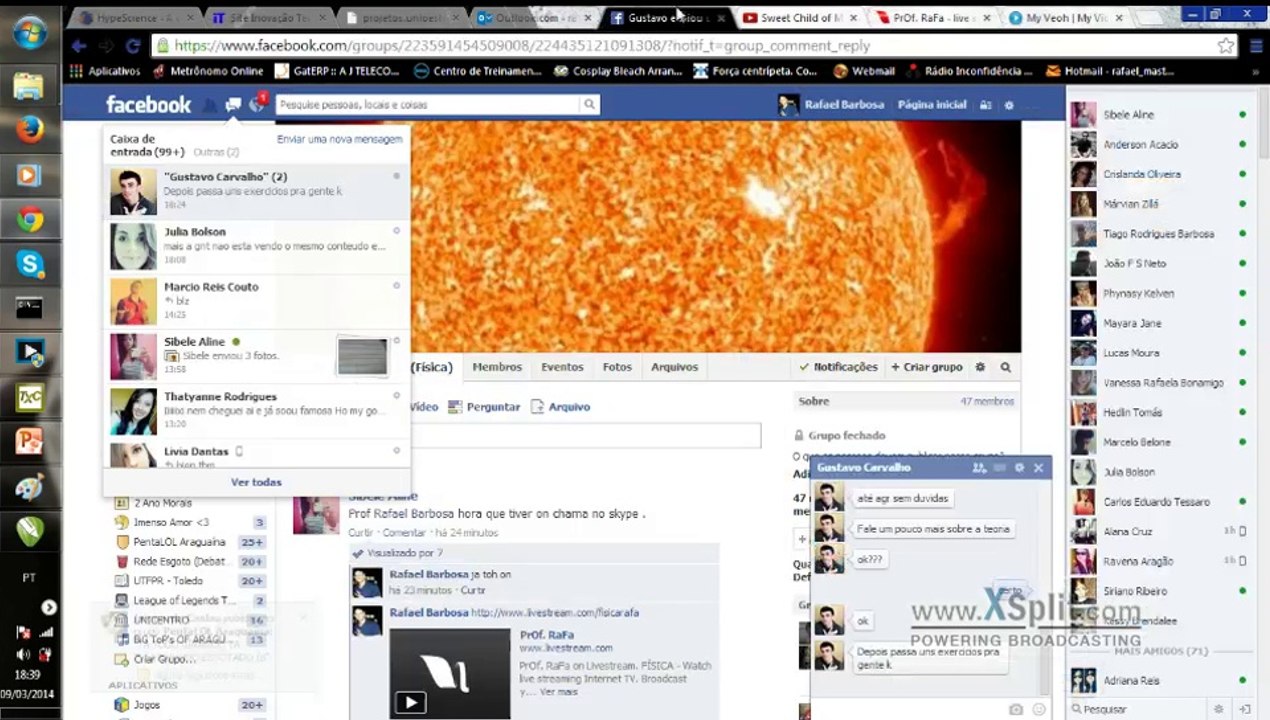This screenshot has height=720, width=1270.
Task: Show more bookmarks with the overflow chevron
Action: (1256, 72)
